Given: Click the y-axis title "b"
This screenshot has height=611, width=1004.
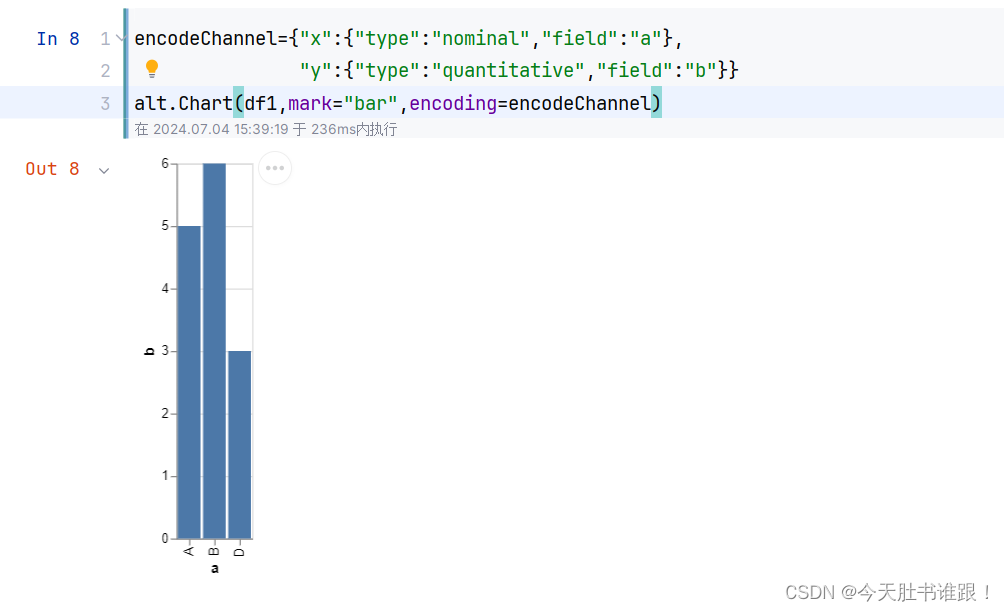Looking at the screenshot, I should 149,351.
